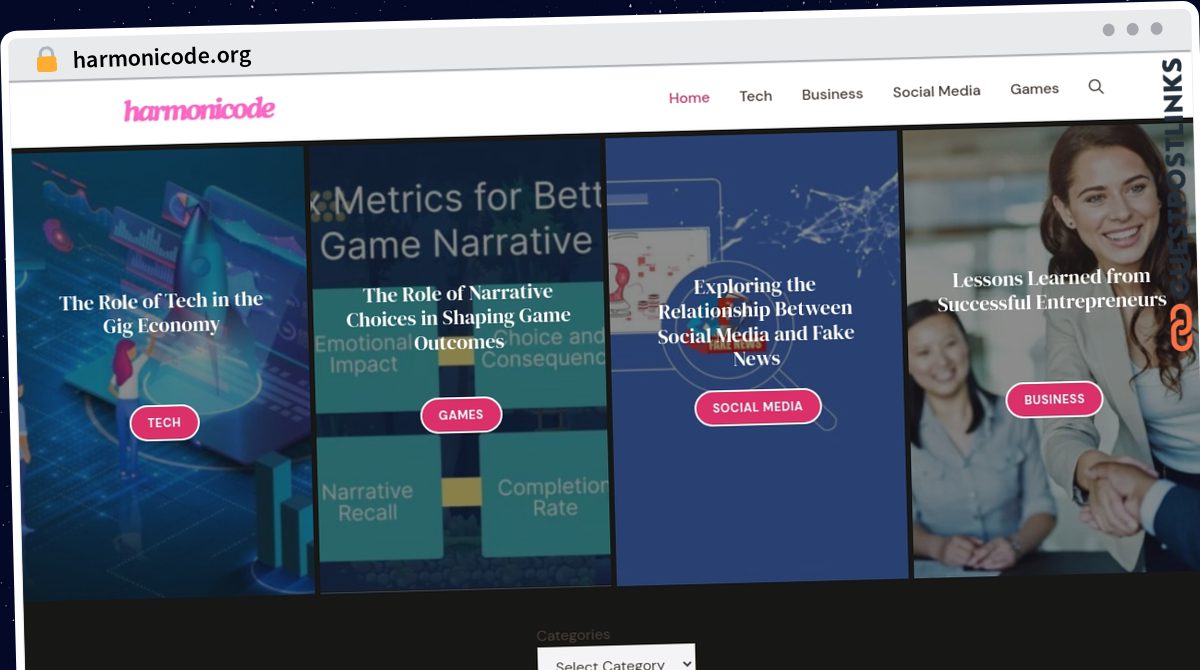
Task: Go to the Home menu item
Action: pyautogui.click(x=689, y=97)
